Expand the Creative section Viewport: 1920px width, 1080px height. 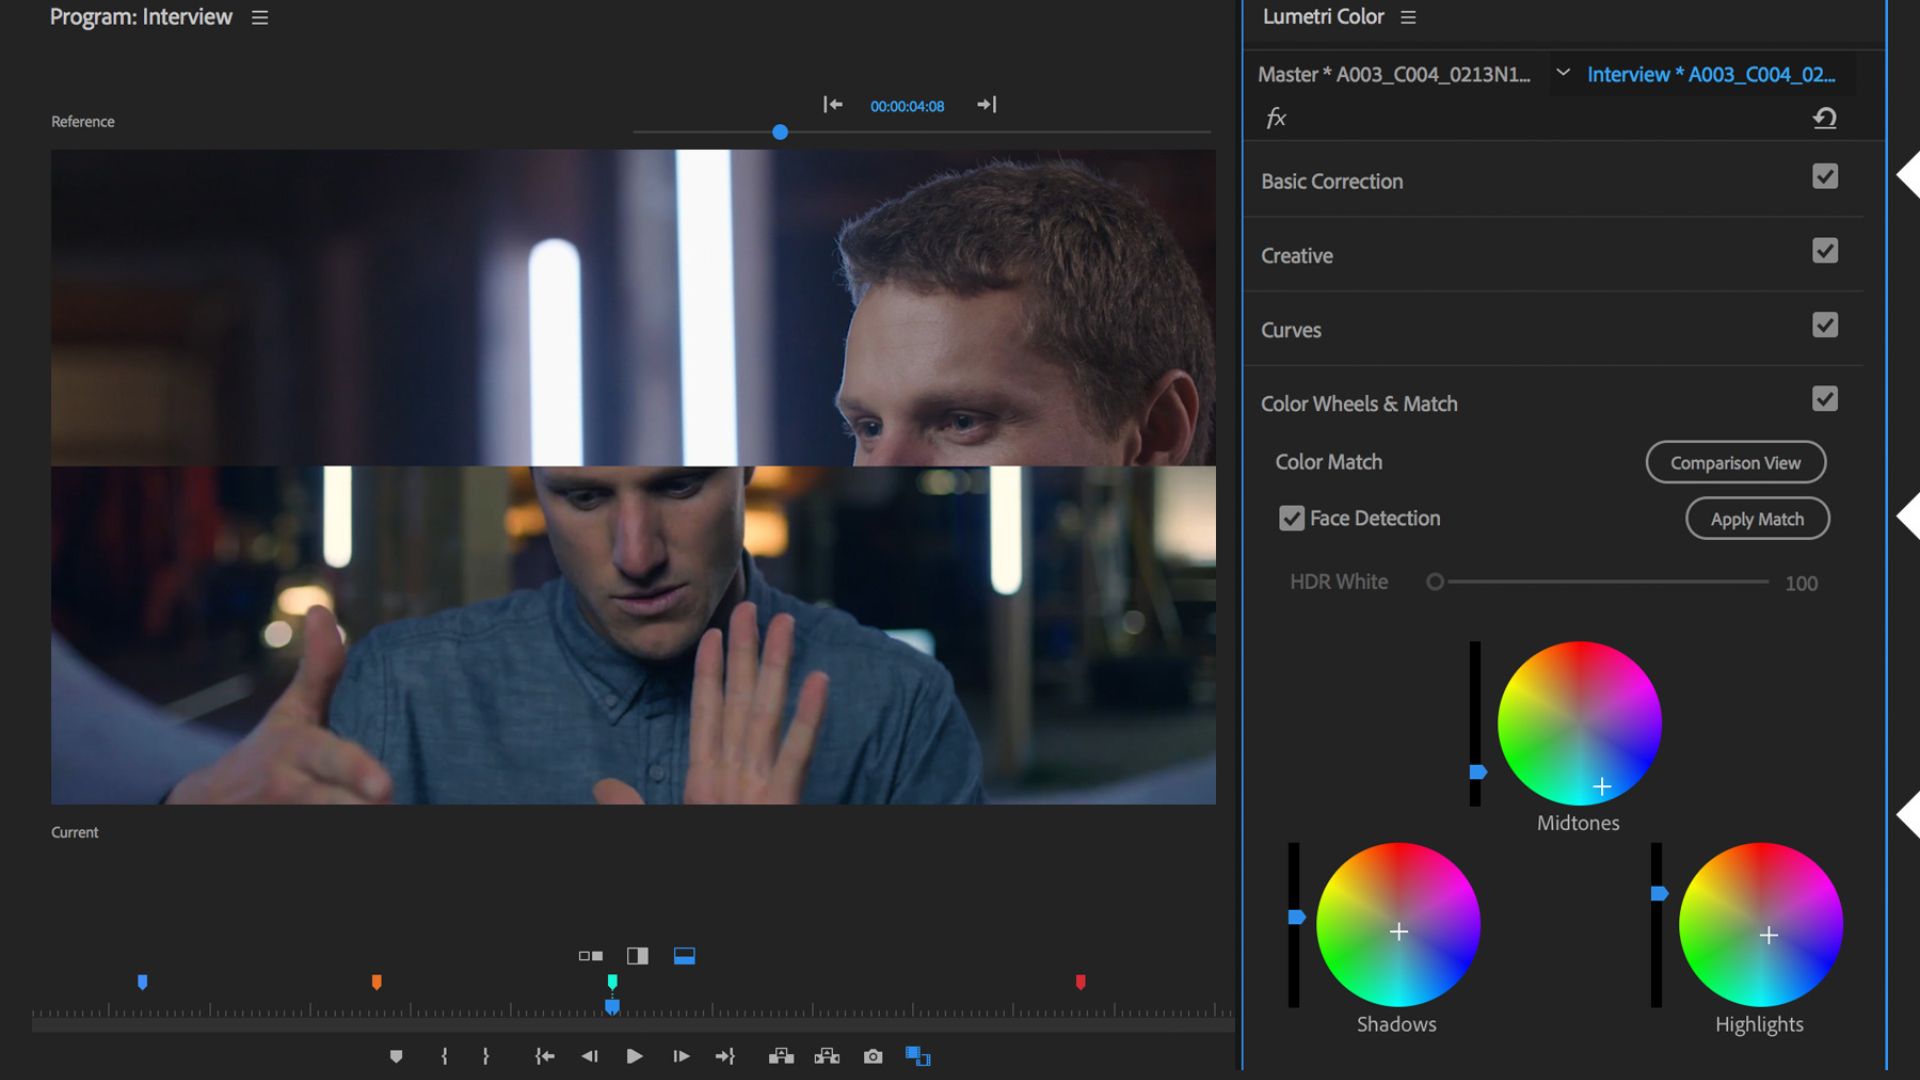[1297, 255]
